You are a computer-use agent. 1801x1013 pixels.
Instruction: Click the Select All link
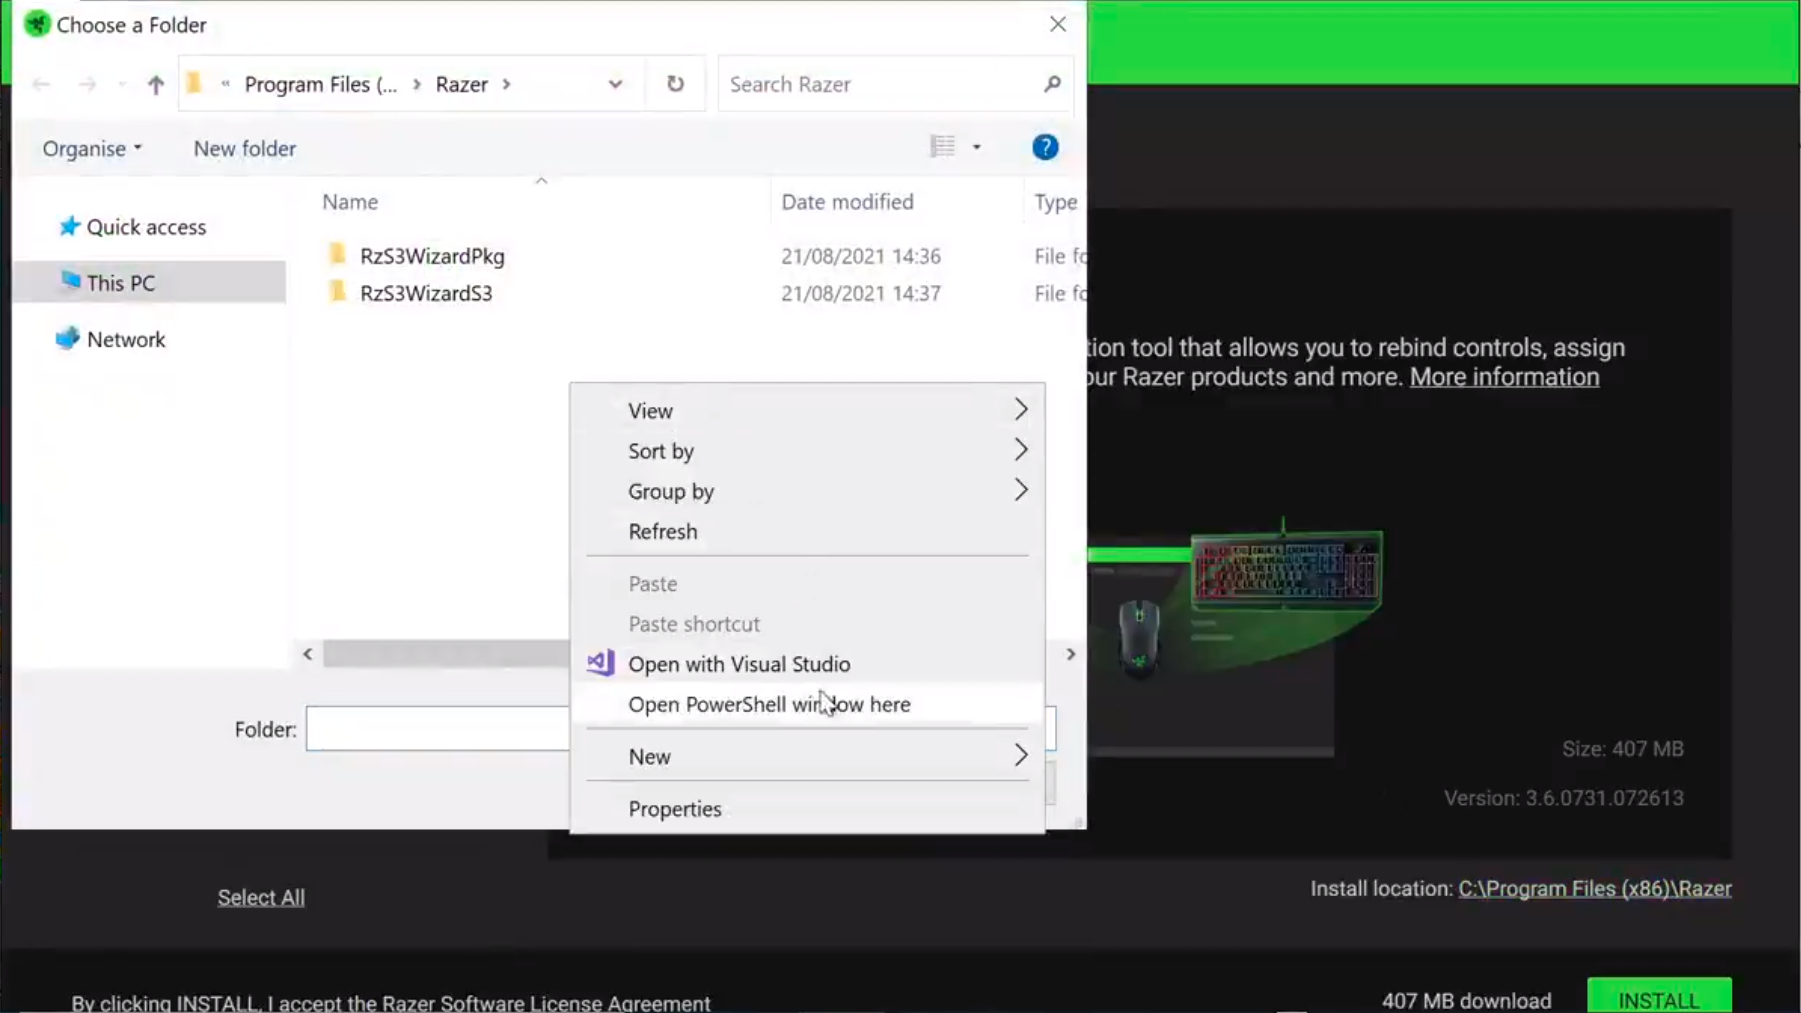(x=260, y=896)
